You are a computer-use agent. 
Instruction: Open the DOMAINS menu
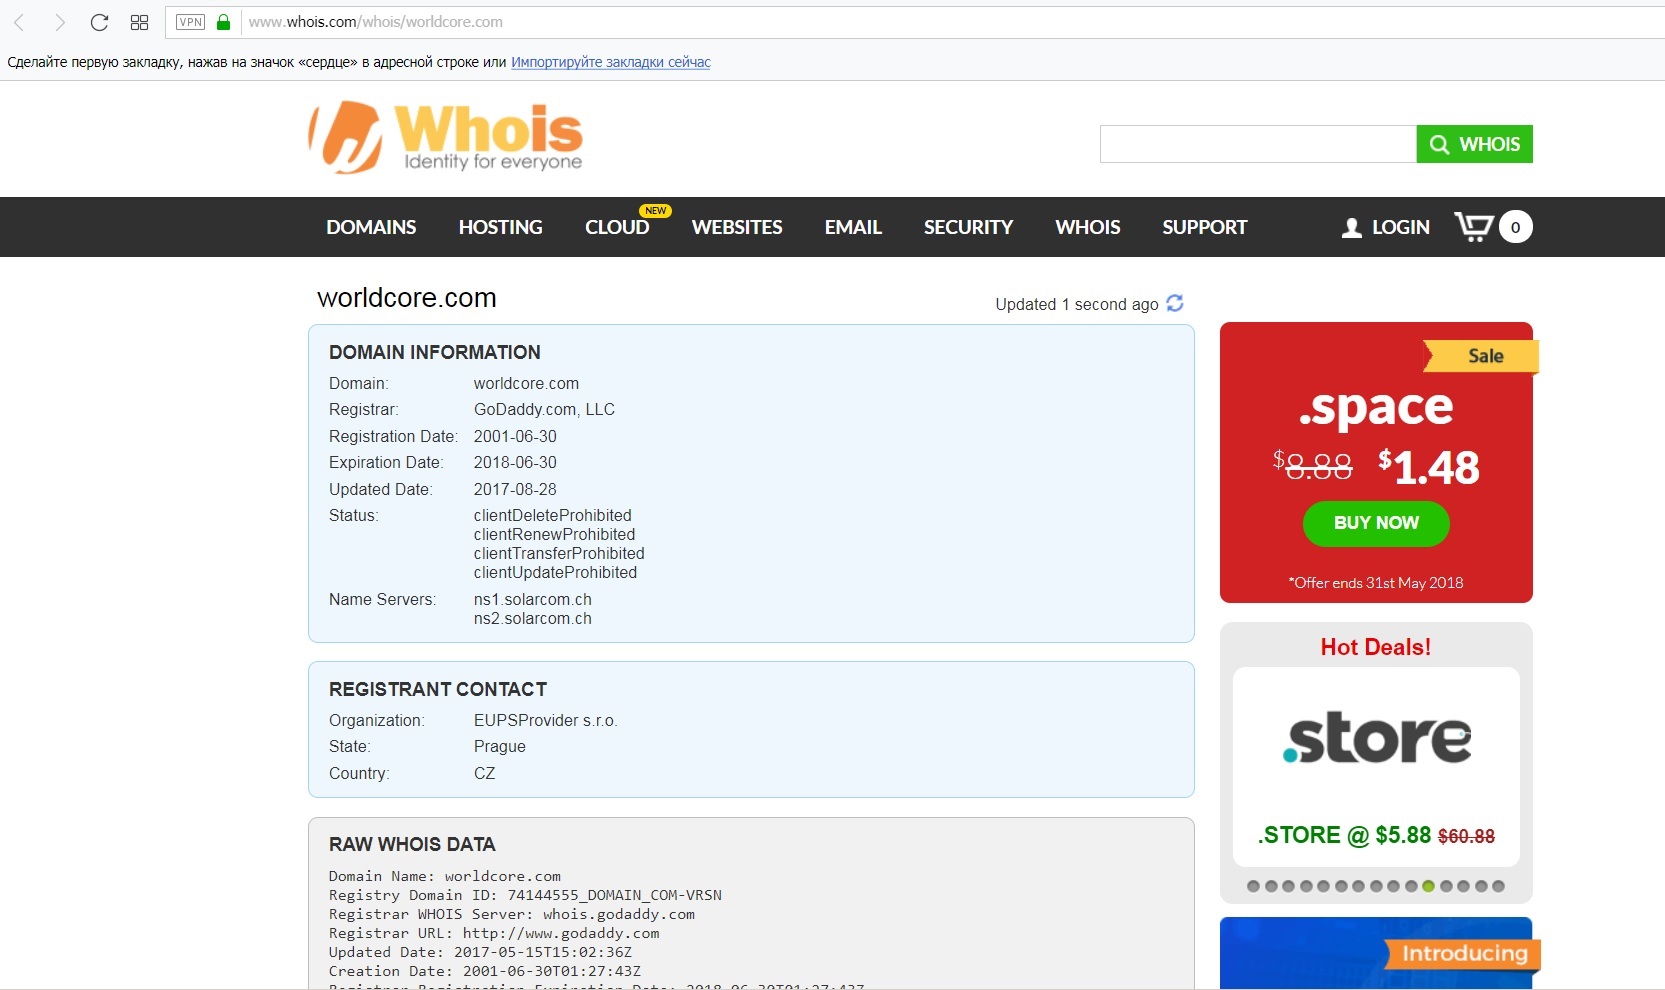tap(371, 227)
